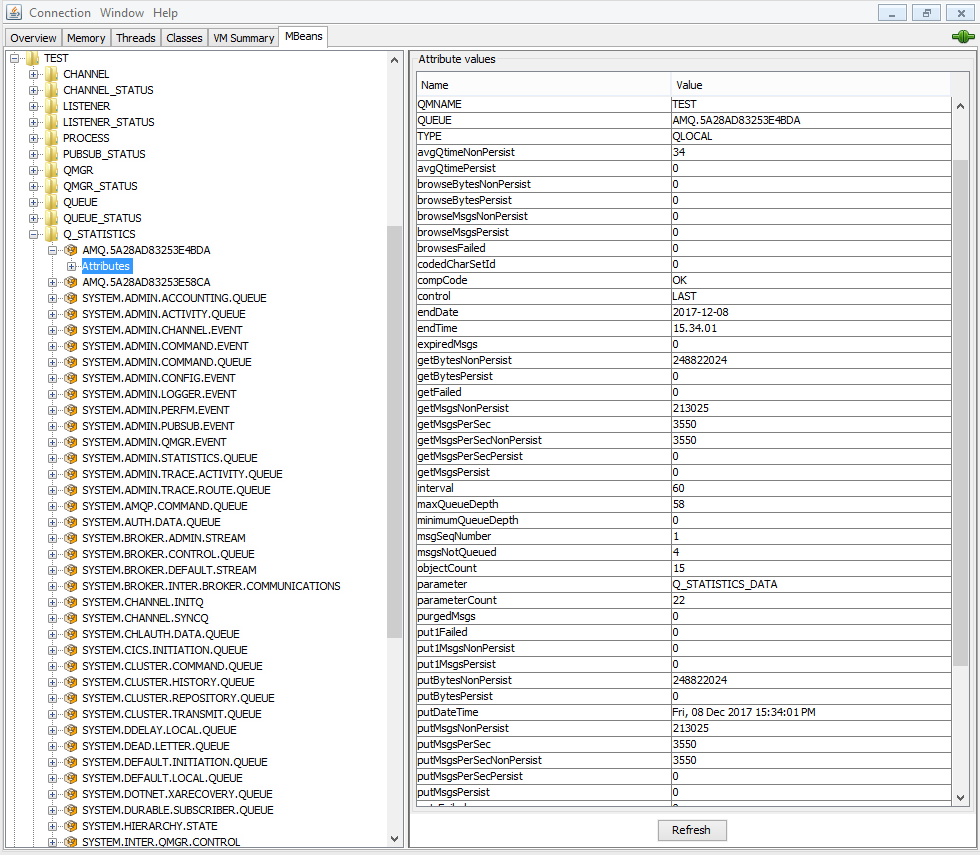Click the CHANNEL folder icon
This screenshot has width=980, height=855.
click(x=52, y=74)
